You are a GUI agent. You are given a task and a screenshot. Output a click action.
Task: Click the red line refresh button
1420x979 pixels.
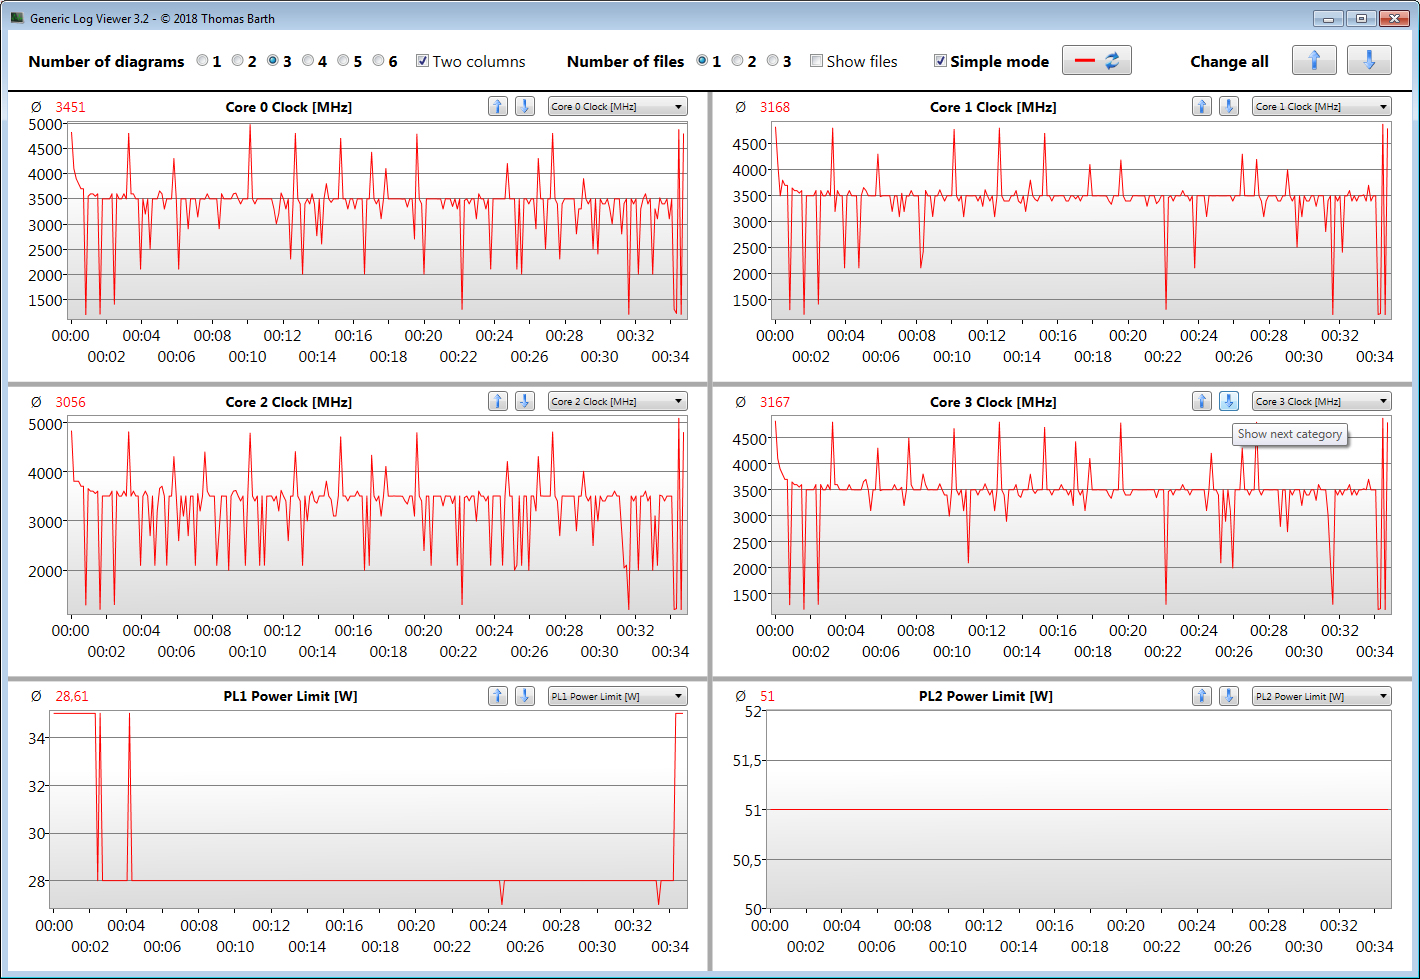(x=1096, y=61)
